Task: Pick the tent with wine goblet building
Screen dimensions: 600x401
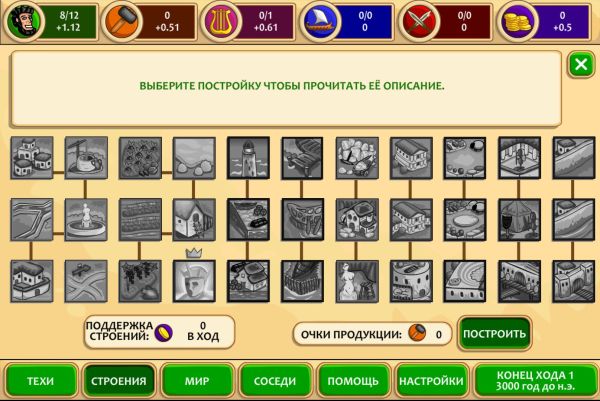Action: coord(519,220)
